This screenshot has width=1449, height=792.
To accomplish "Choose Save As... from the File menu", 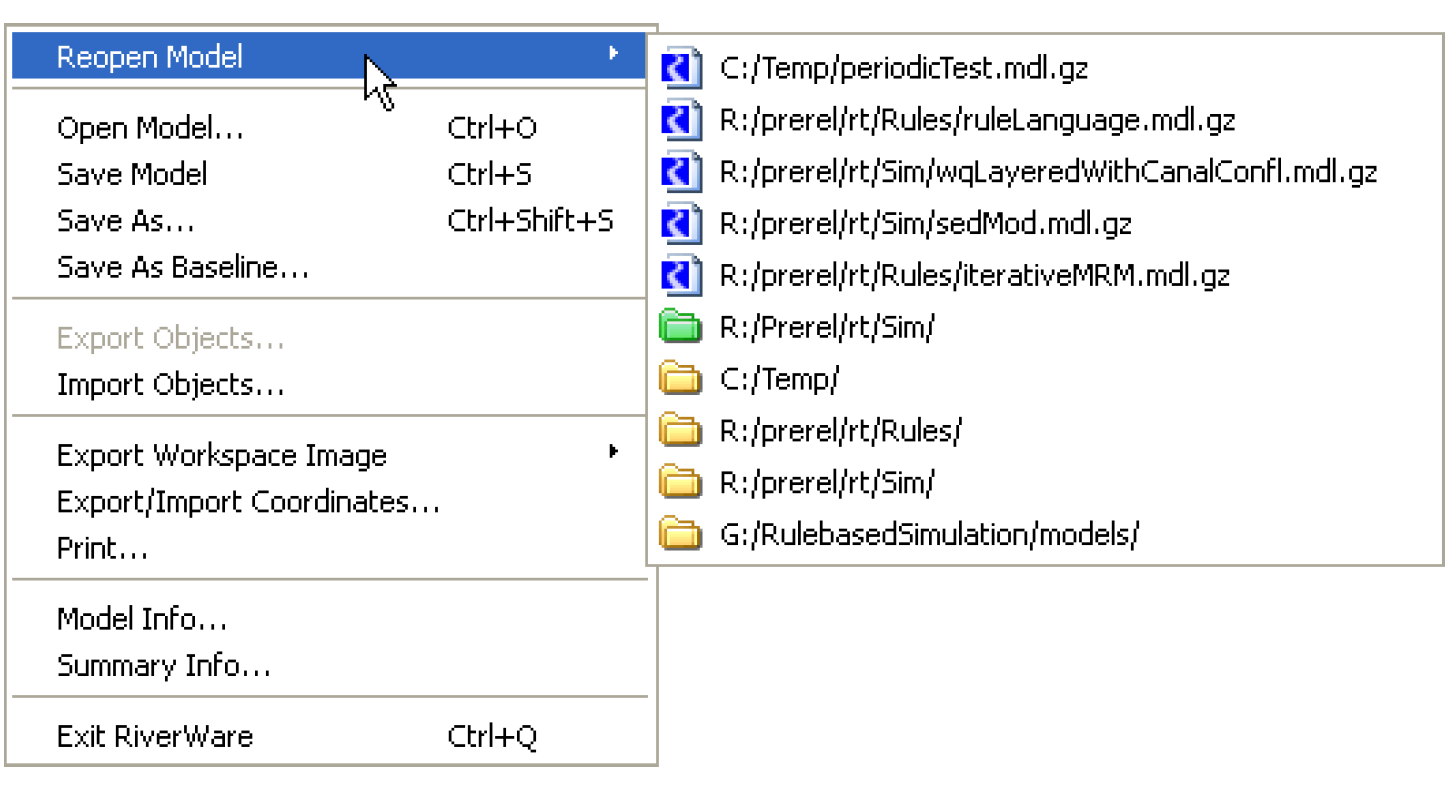I will coord(126,220).
